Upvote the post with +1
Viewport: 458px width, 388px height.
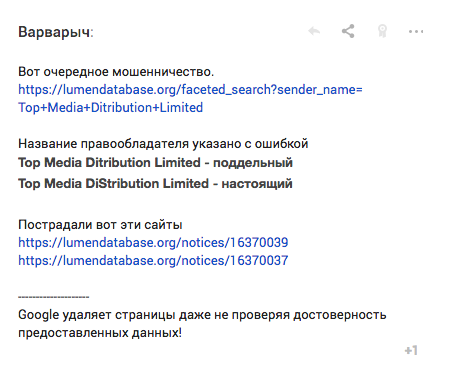click(x=411, y=351)
